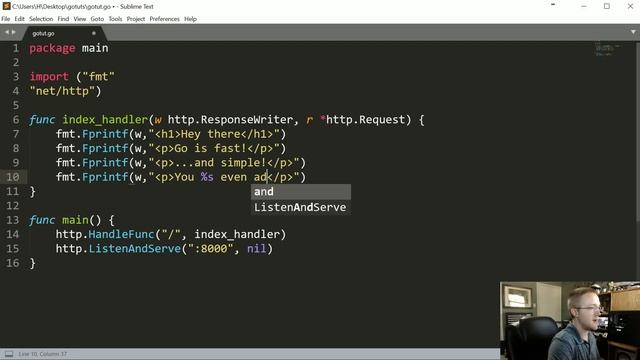Click ":8000" port string
640x360 pixels.
point(210,249)
